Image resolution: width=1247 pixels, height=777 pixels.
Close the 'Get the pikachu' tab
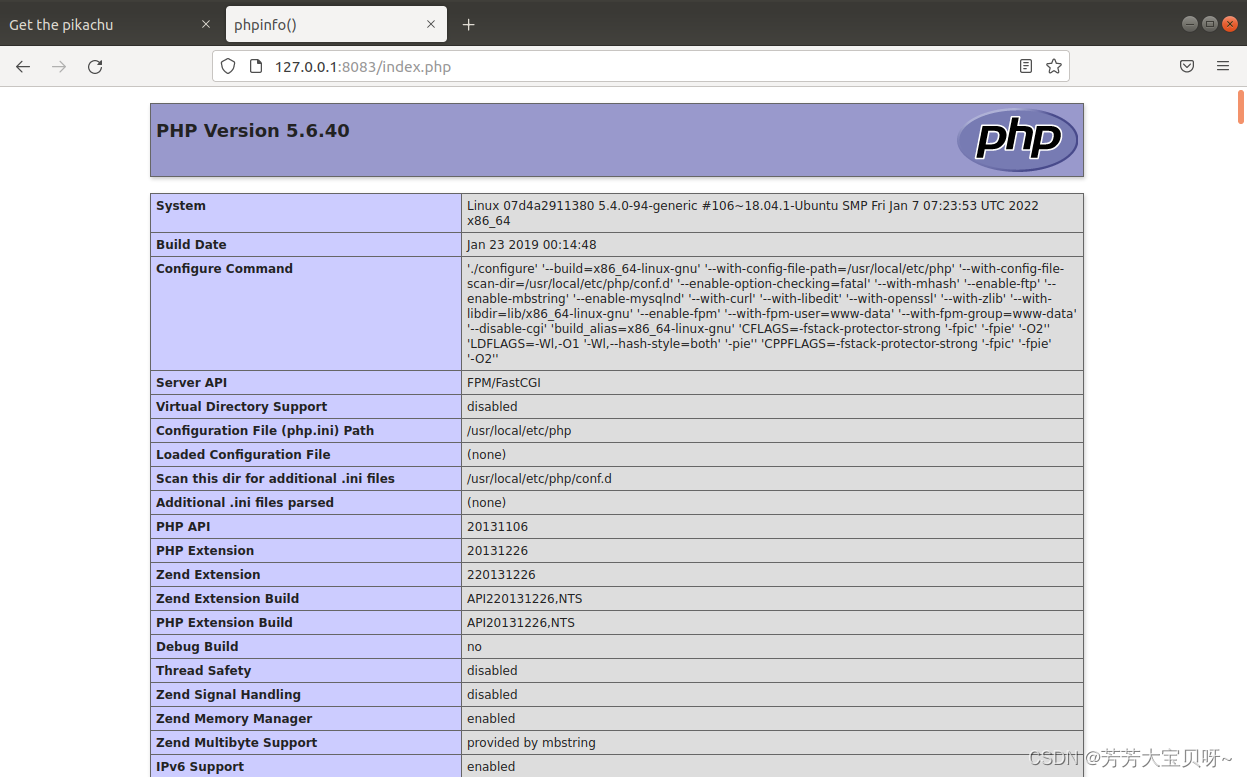[x=206, y=25]
